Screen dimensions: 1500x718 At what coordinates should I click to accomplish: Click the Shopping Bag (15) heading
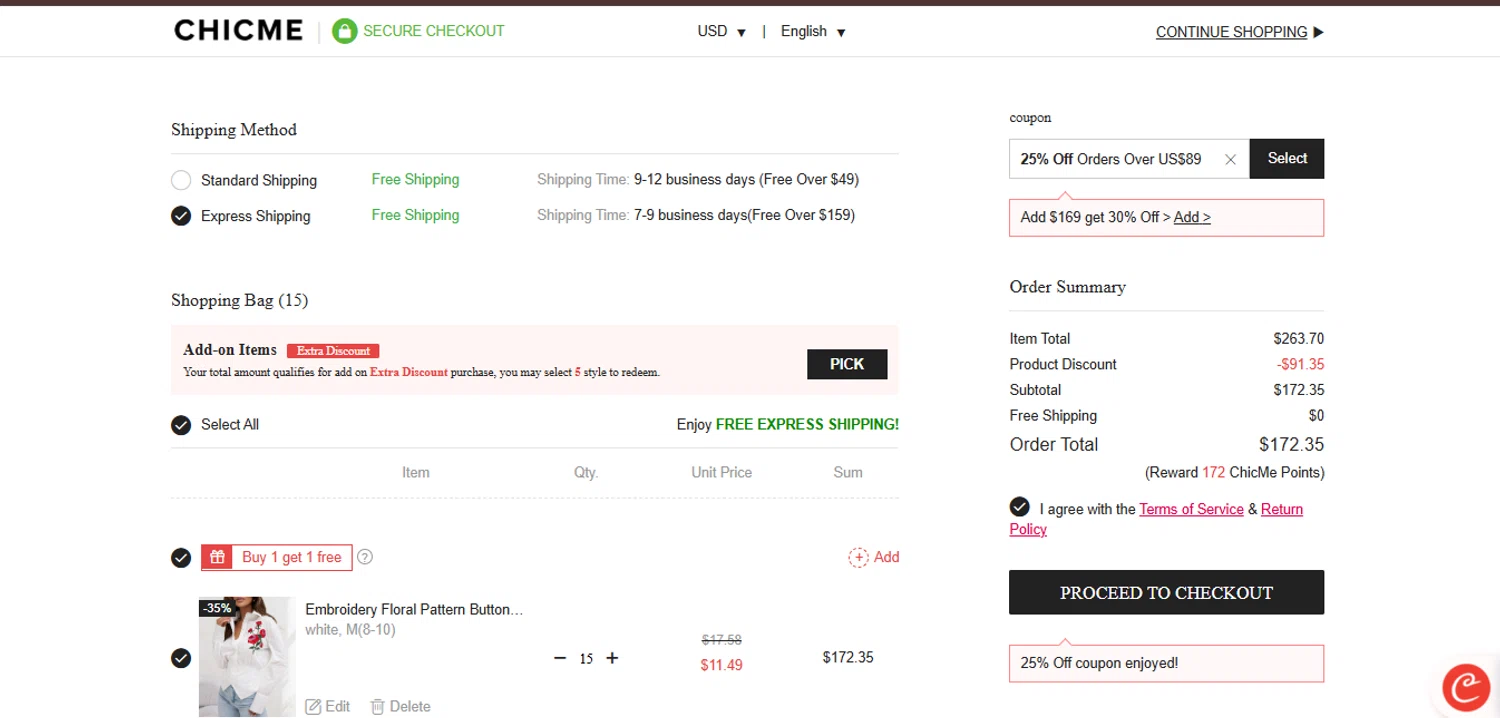(239, 300)
